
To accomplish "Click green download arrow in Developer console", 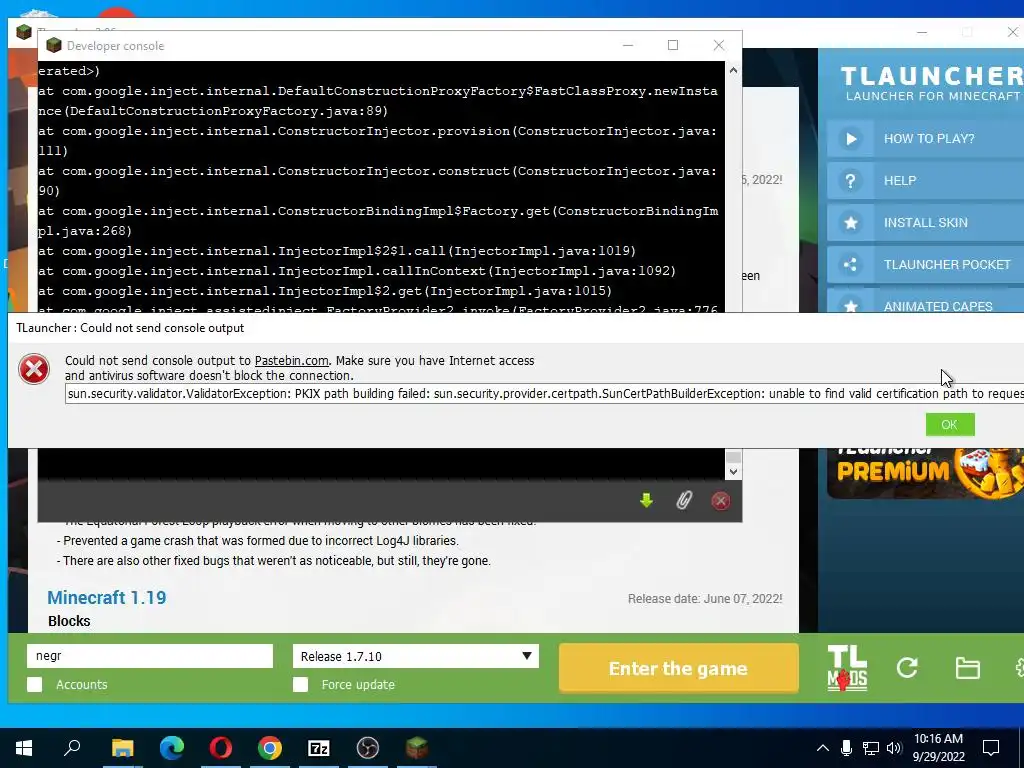I will (x=647, y=501).
